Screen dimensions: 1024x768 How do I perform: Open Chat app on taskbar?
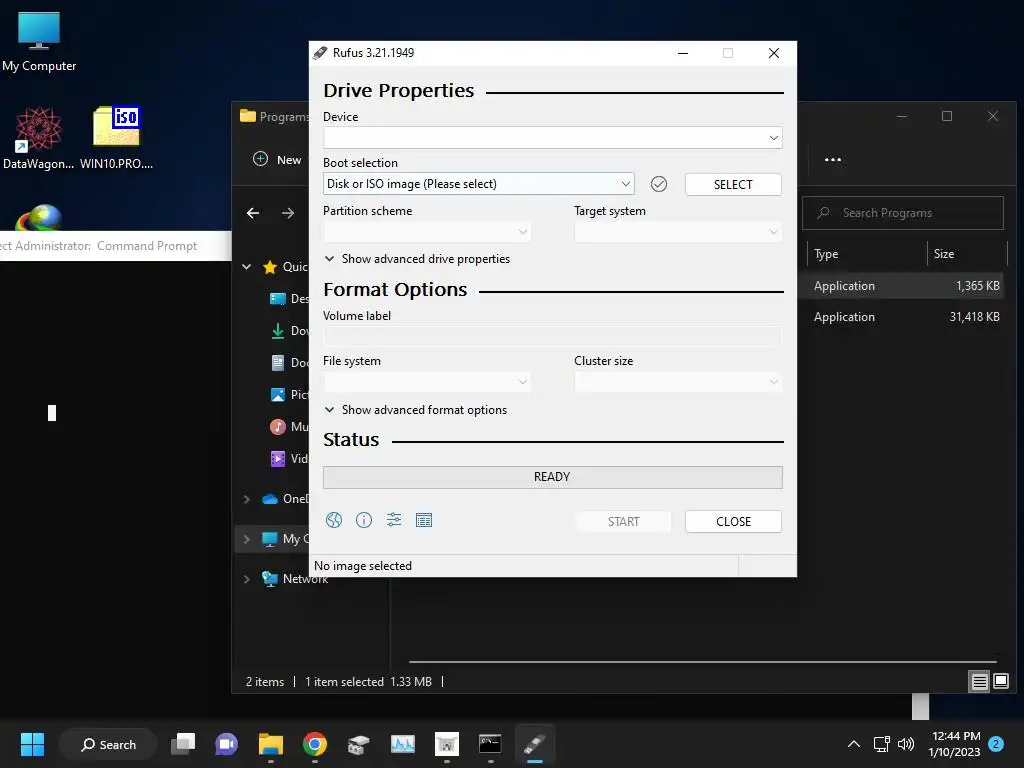point(227,744)
